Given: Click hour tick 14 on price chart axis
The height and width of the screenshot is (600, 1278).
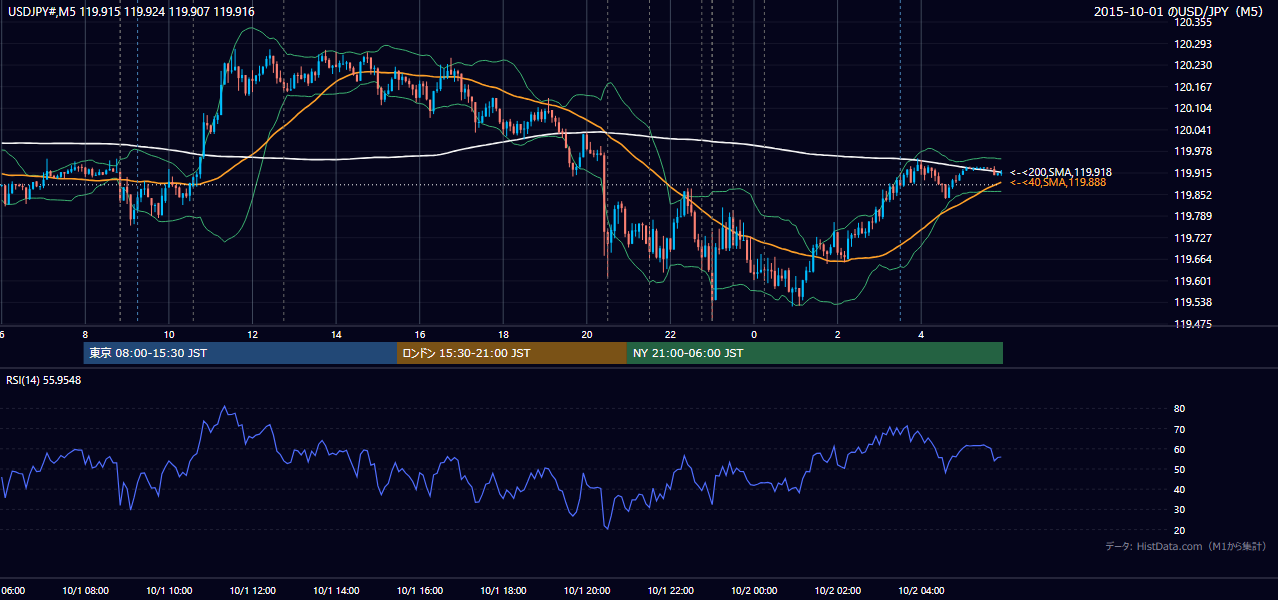Looking at the screenshot, I should click(336, 334).
